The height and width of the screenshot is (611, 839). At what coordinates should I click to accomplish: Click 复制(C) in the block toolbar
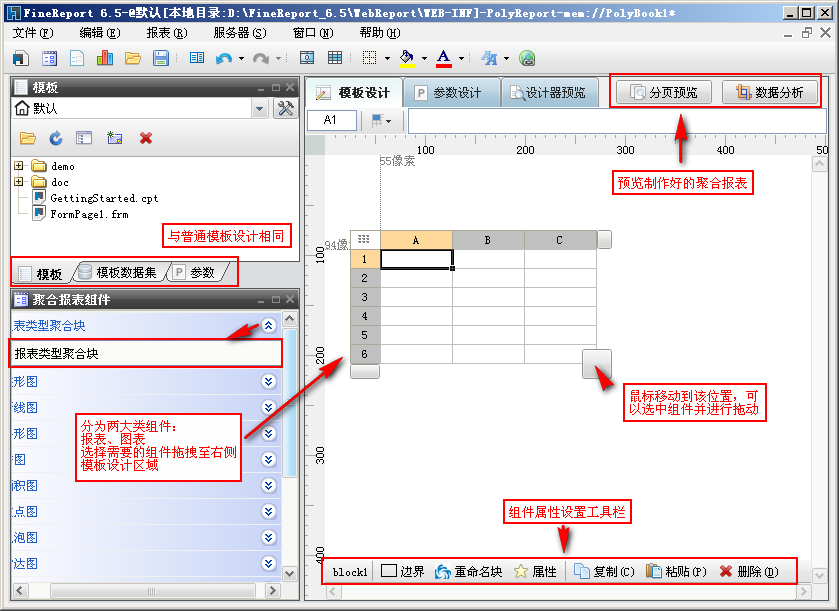(604, 571)
